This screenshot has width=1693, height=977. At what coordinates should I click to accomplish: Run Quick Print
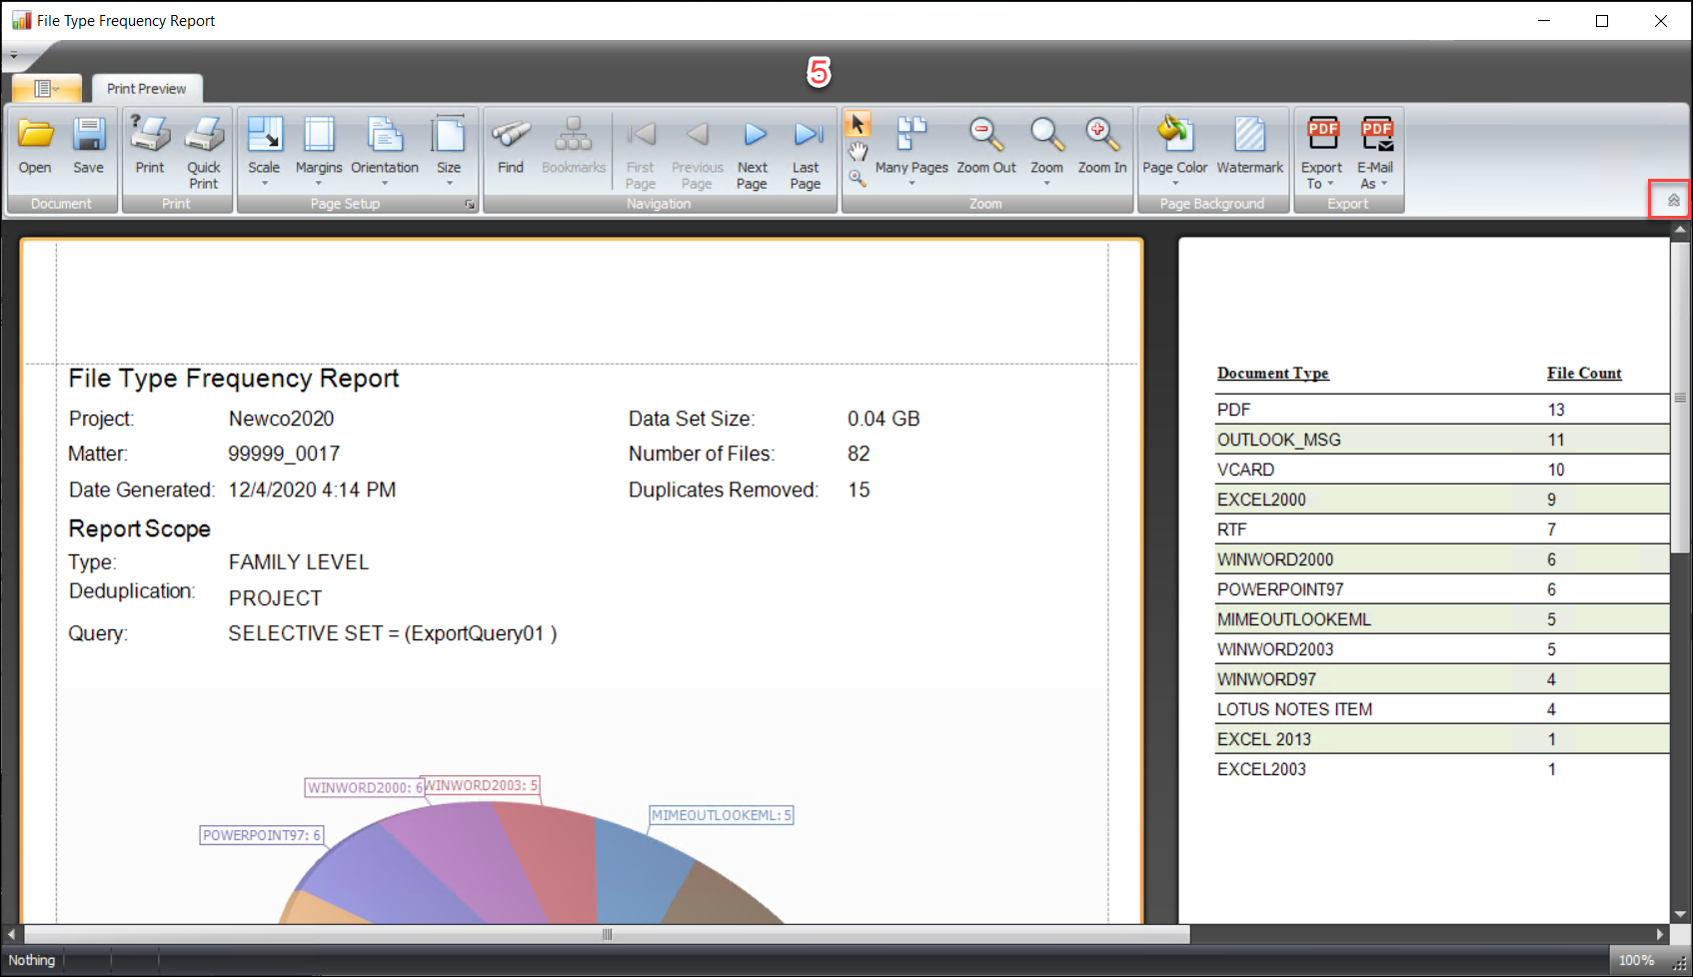(204, 152)
